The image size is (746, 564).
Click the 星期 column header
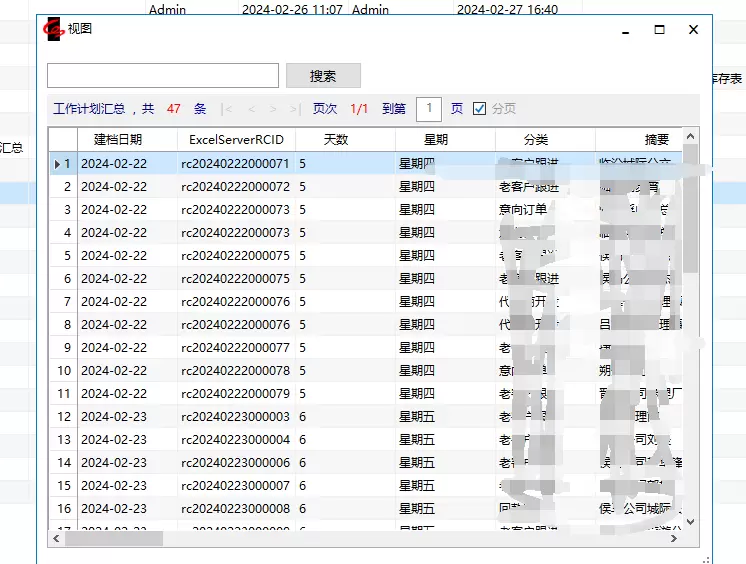[436, 140]
